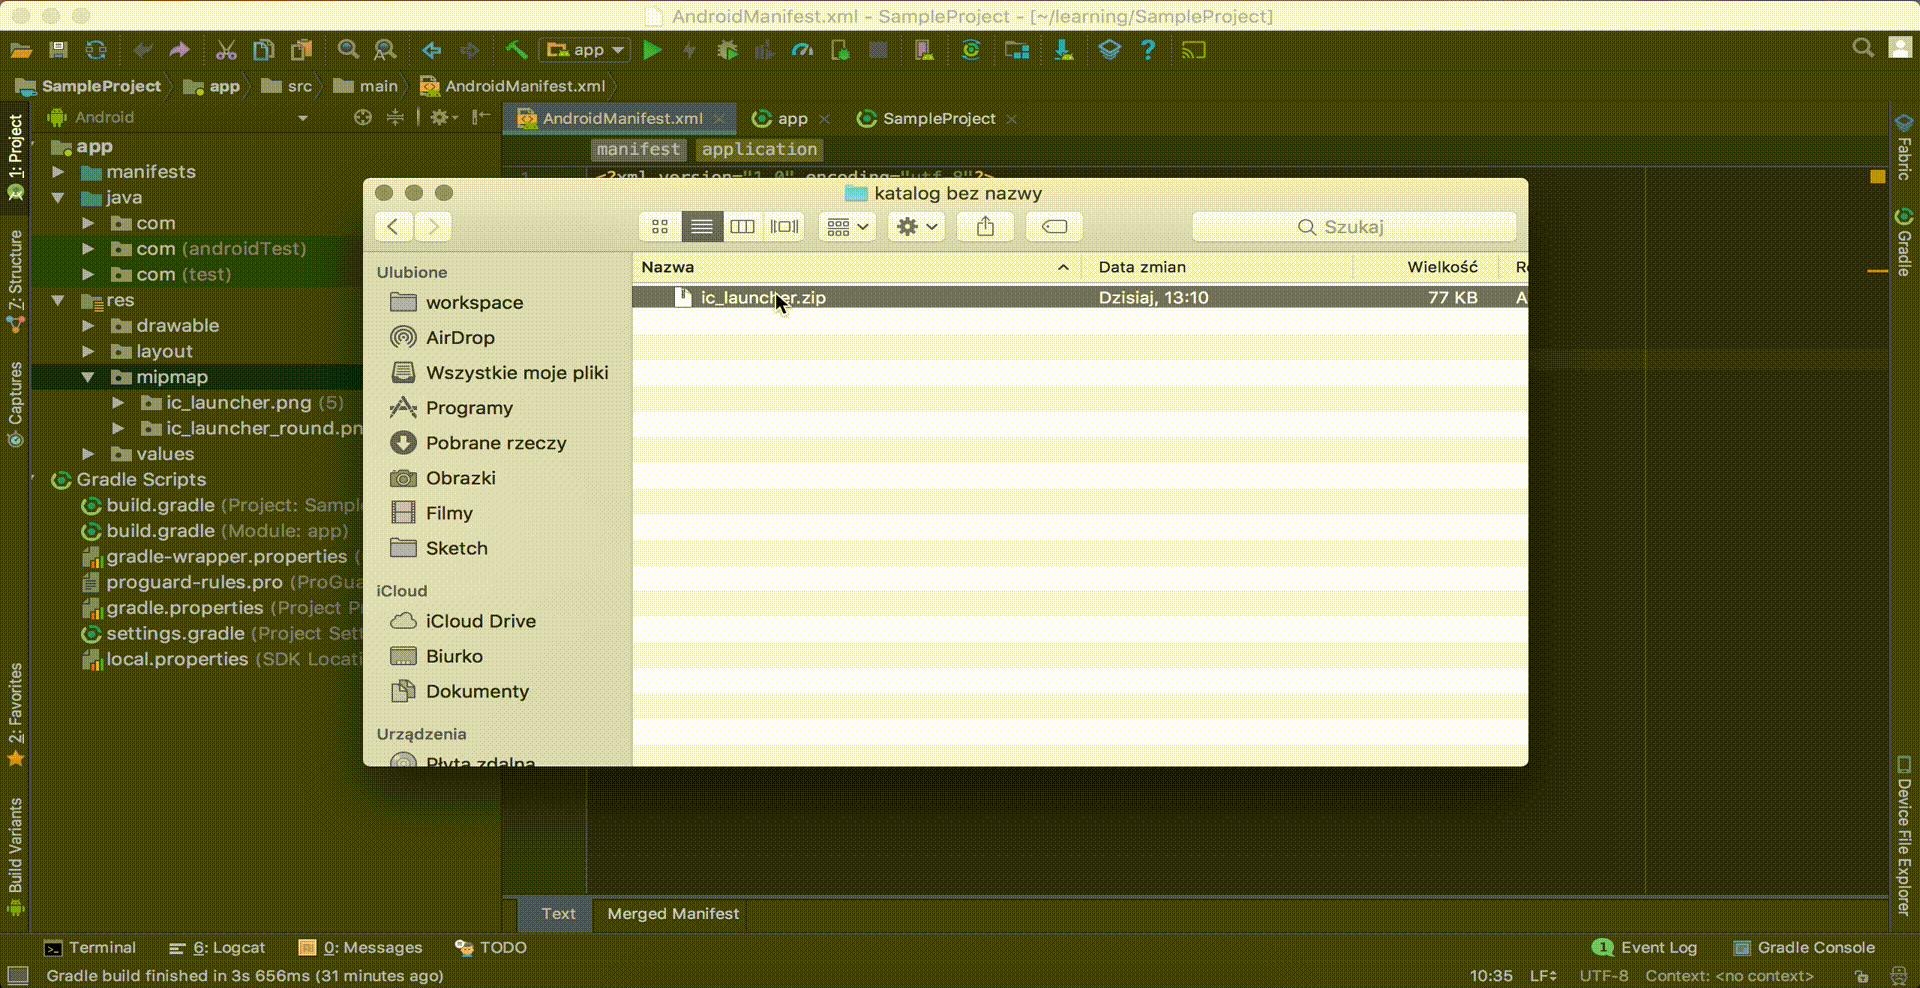Screen dimensions: 1920x988
Task: Click the Debug app bug icon
Action: click(727, 50)
